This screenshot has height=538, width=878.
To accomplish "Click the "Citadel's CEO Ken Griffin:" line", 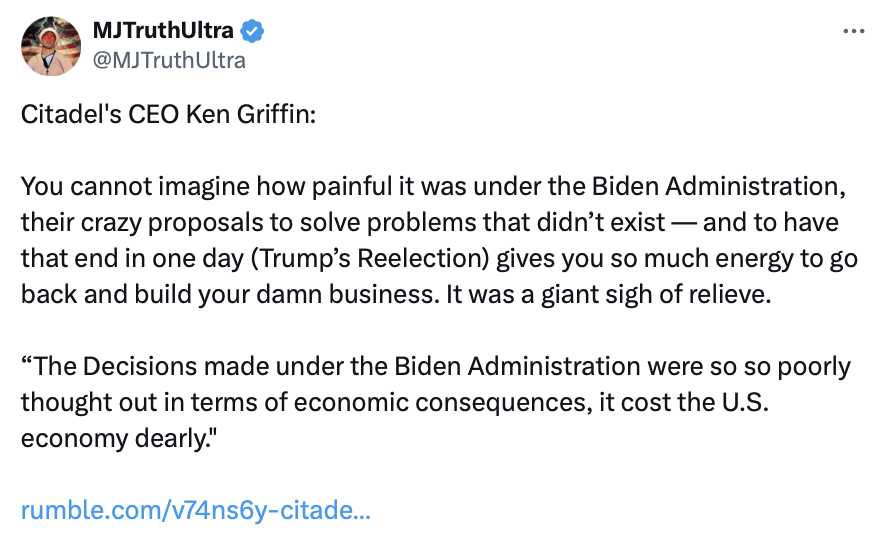I will 168,113.
